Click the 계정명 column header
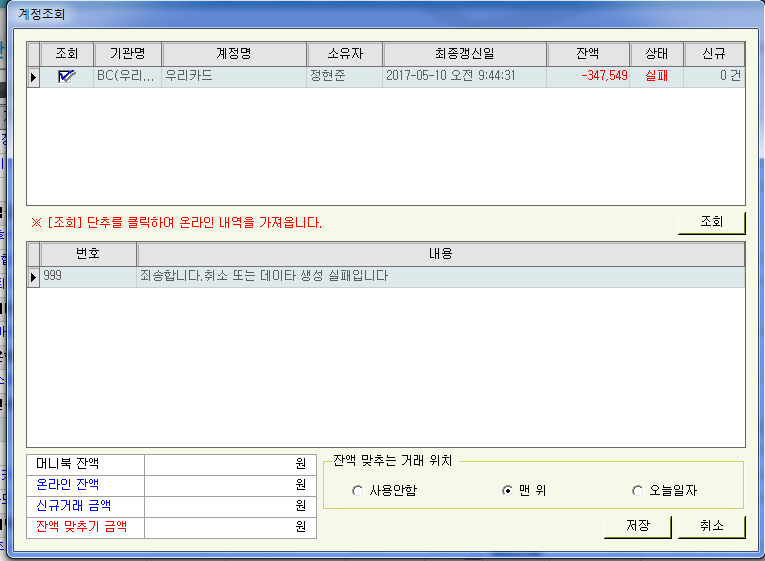765x561 pixels. 234,54
